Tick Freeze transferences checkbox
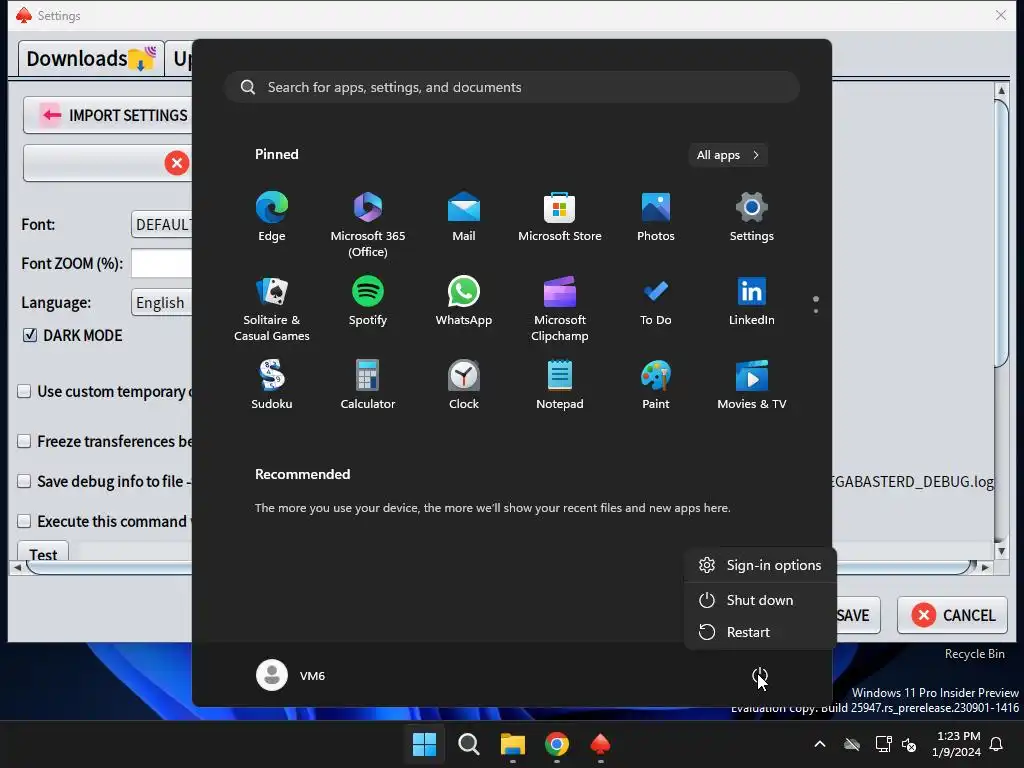This screenshot has width=1024, height=768. [x=24, y=441]
